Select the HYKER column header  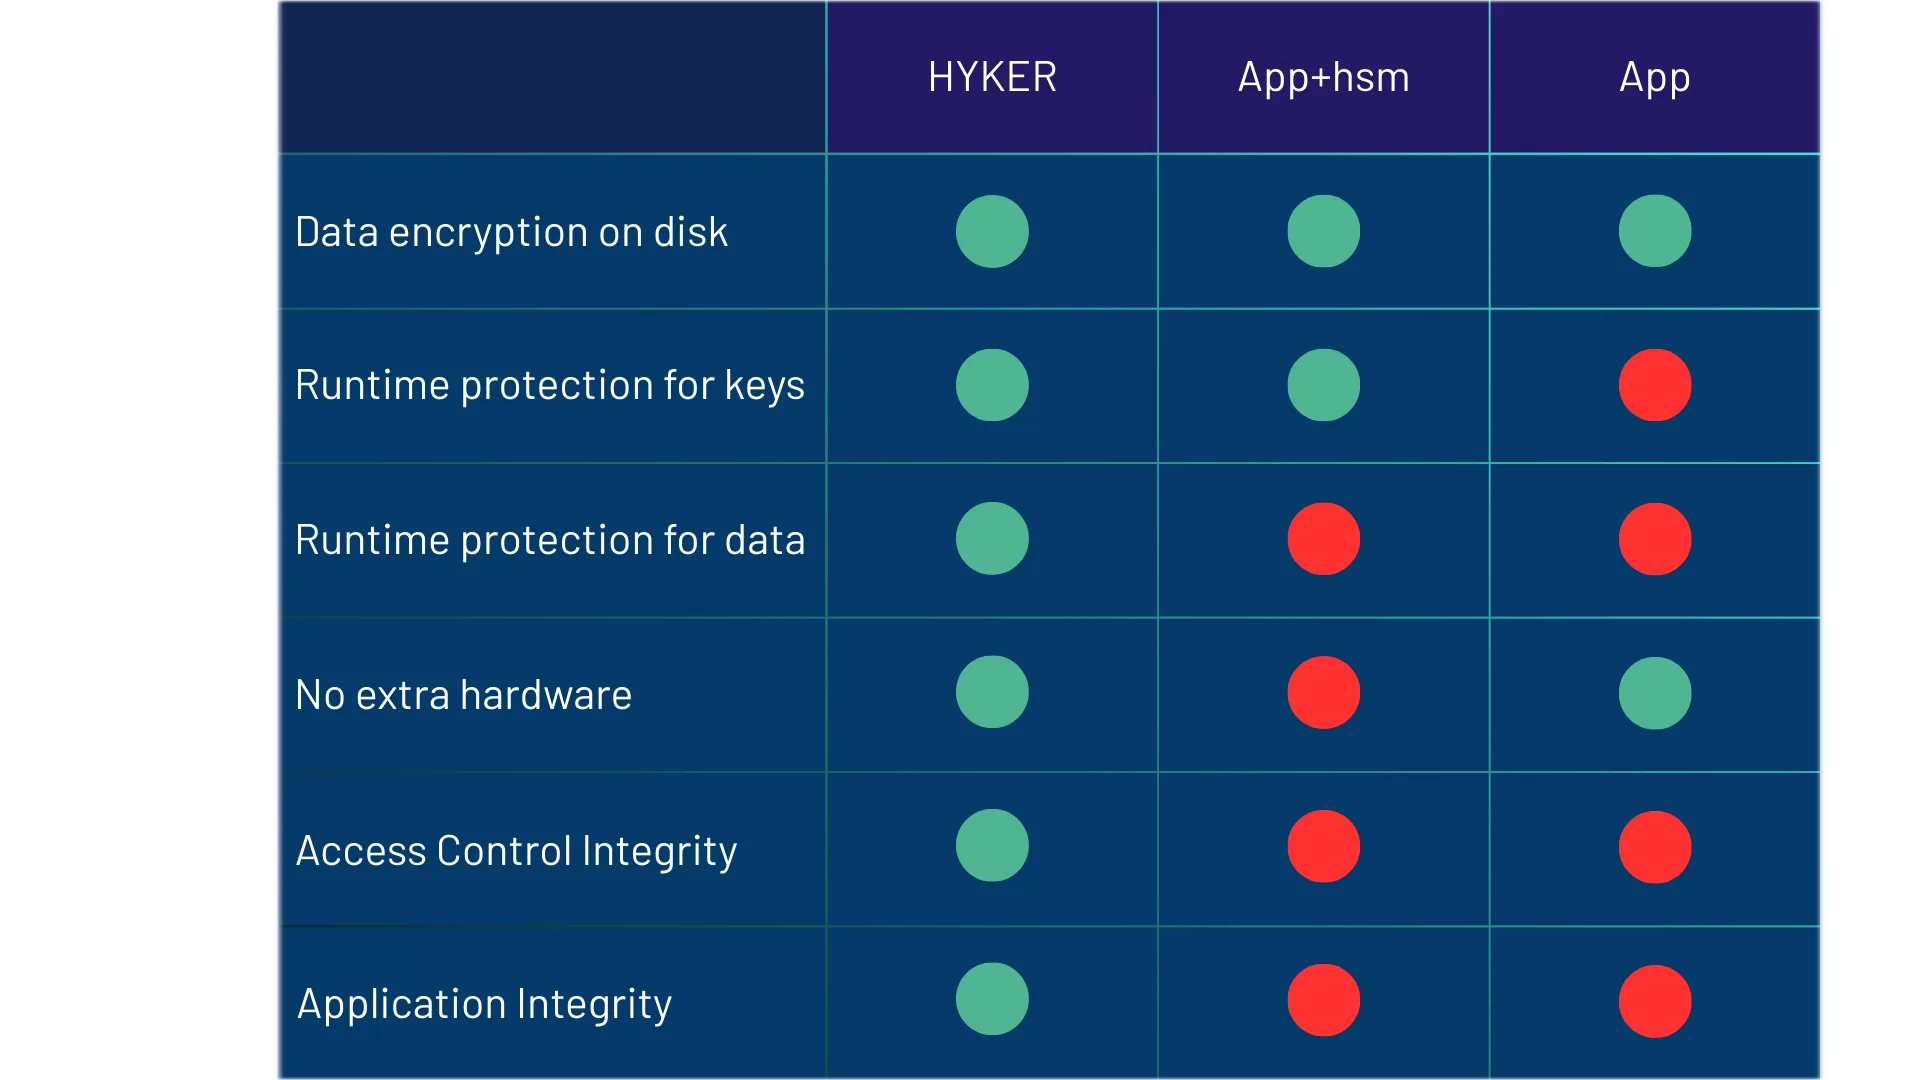pyautogui.click(x=992, y=77)
